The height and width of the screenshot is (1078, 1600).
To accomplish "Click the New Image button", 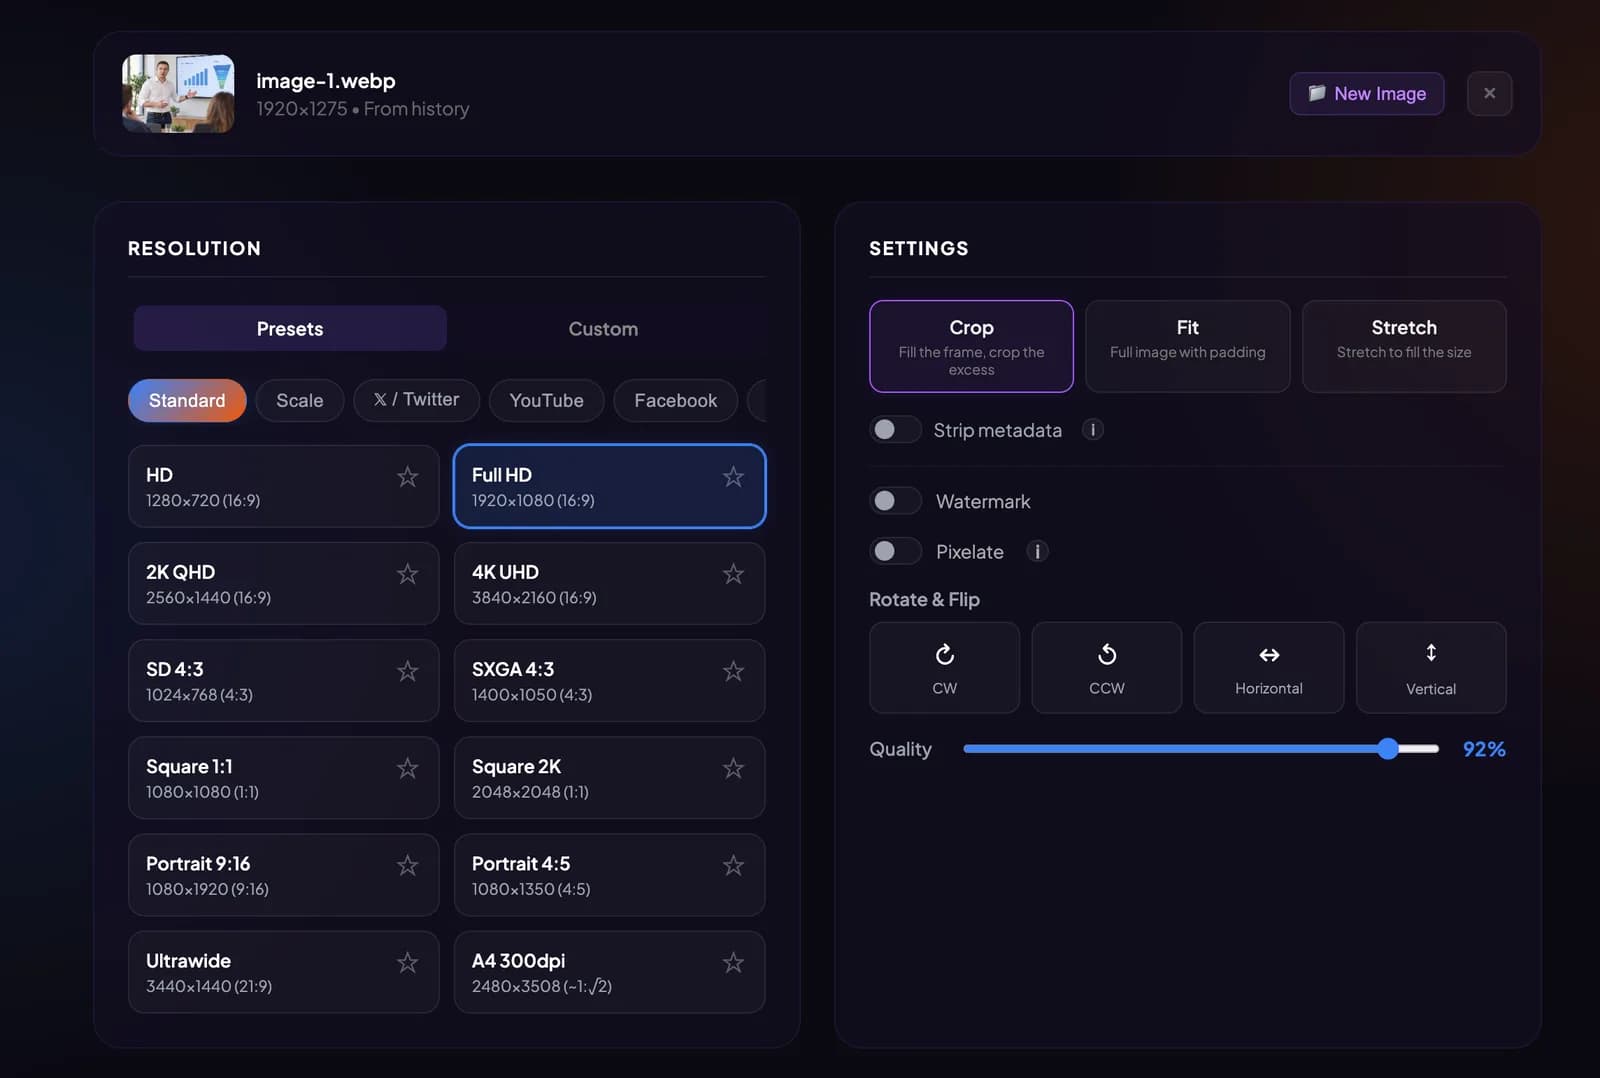I will coord(1366,93).
